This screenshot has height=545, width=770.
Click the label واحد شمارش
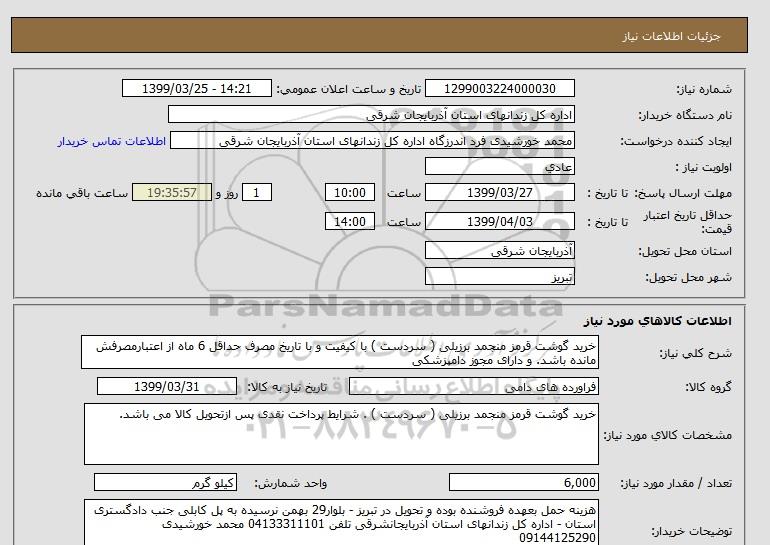290,483
